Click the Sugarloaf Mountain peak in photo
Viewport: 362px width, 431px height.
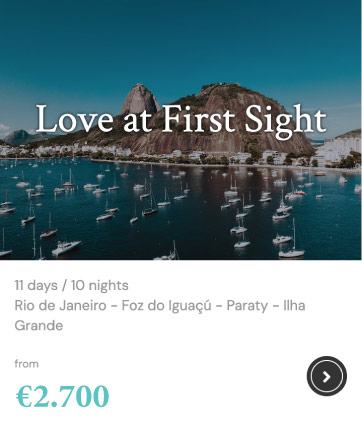click(140, 97)
